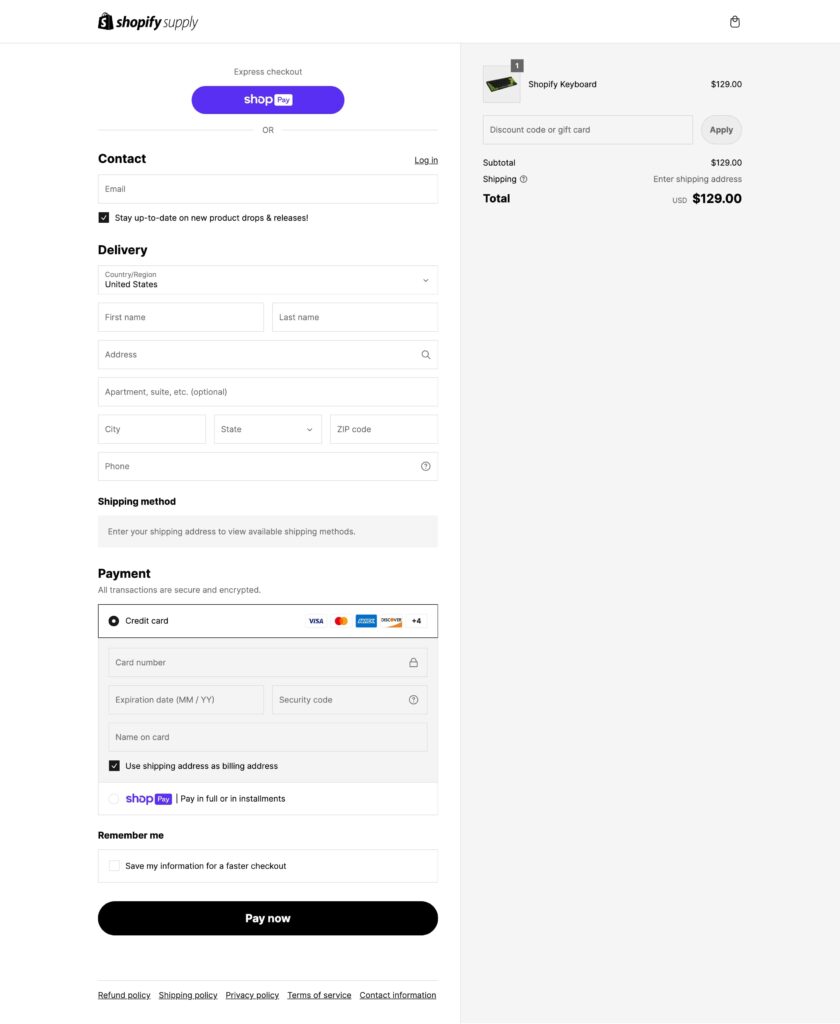Click the lock icon in the Card number field
Image resolution: width=840 pixels, height=1024 pixels.
(413, 662)
